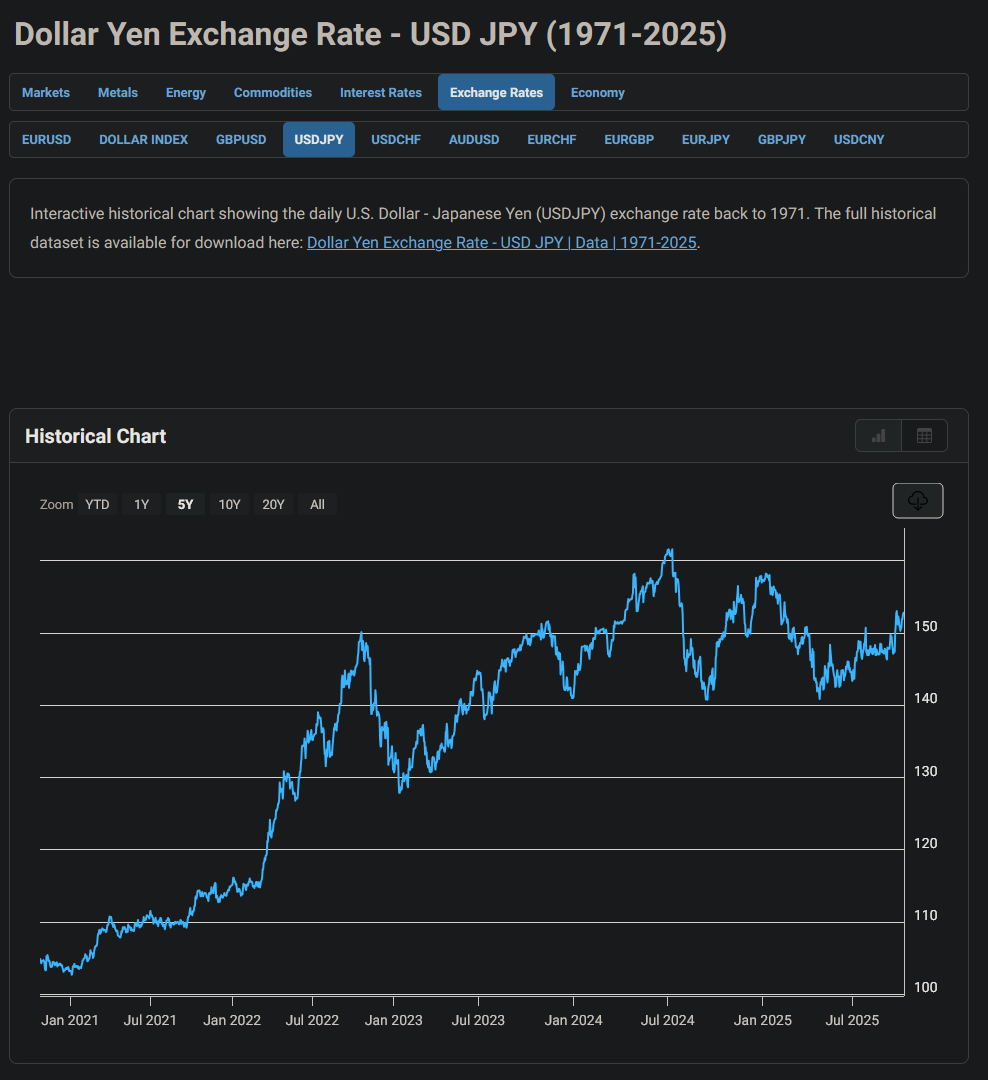Click the Jul 2025 x-axis label
988x1080 pixels.
(x=852, y=1020)
